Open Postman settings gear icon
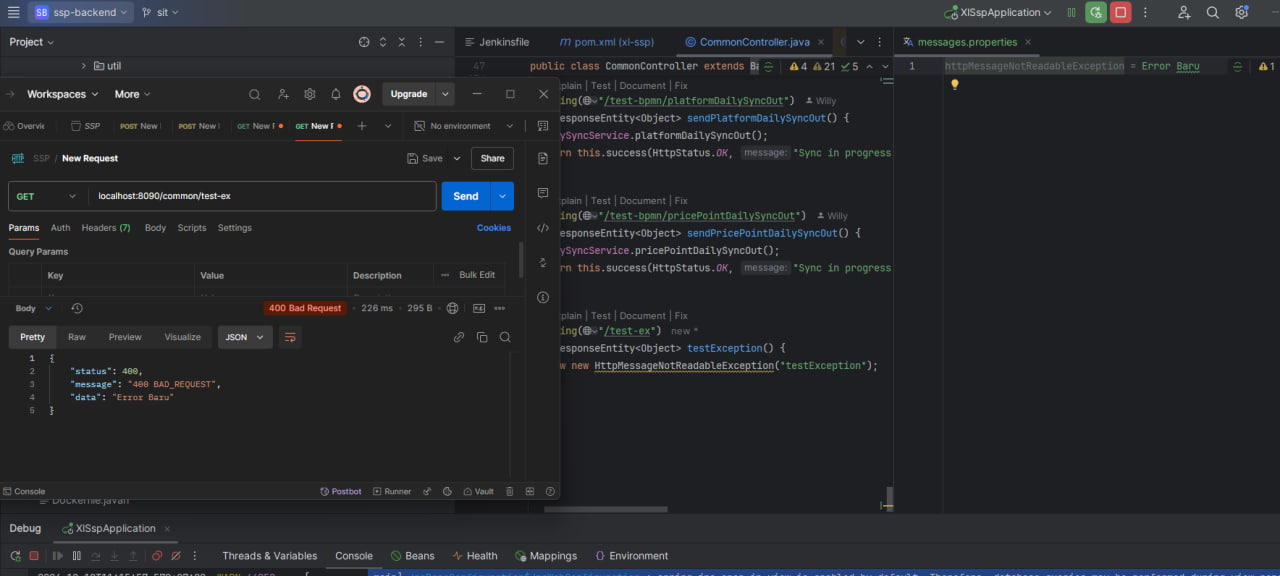This screenshot has width=1280, height=576. tap(310, 94)
